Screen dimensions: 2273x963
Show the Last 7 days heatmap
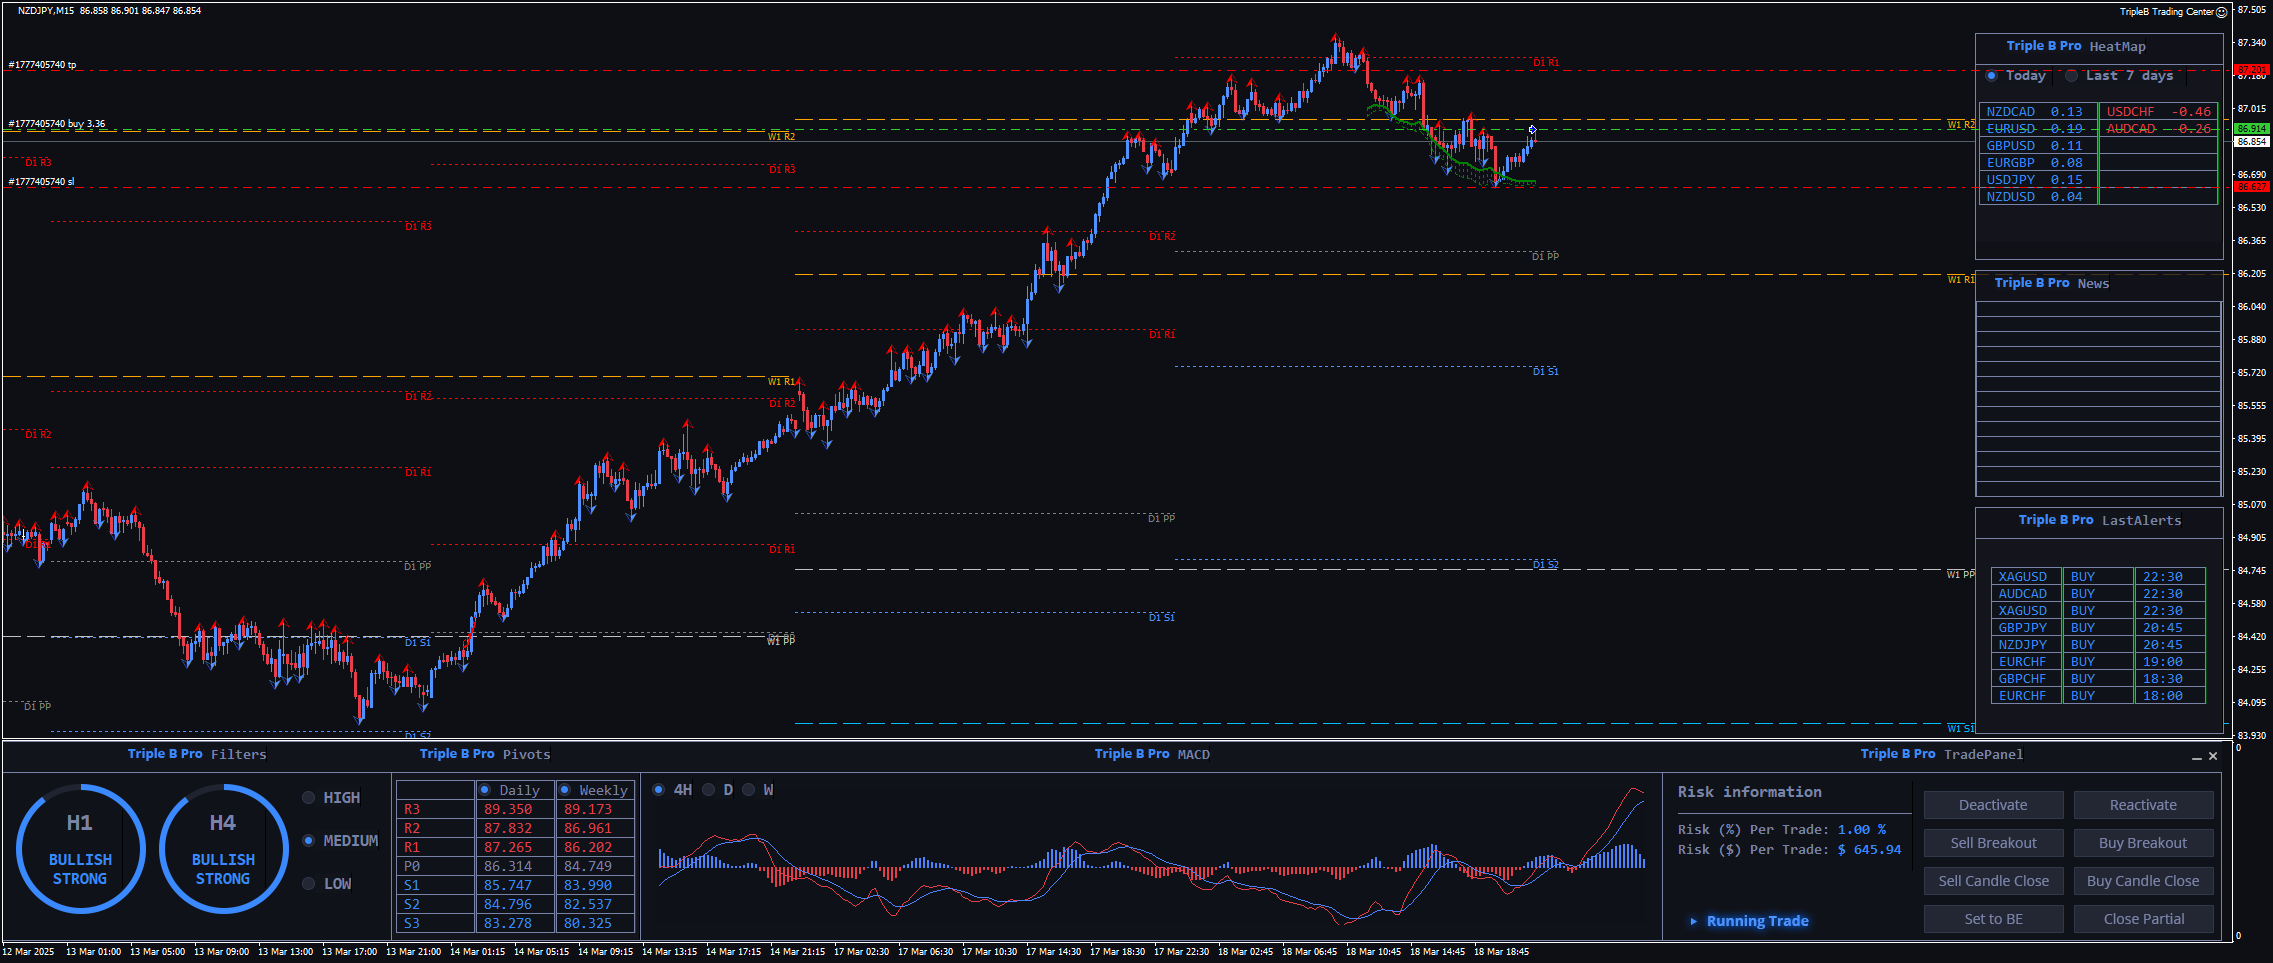[x=2071, y=76]
